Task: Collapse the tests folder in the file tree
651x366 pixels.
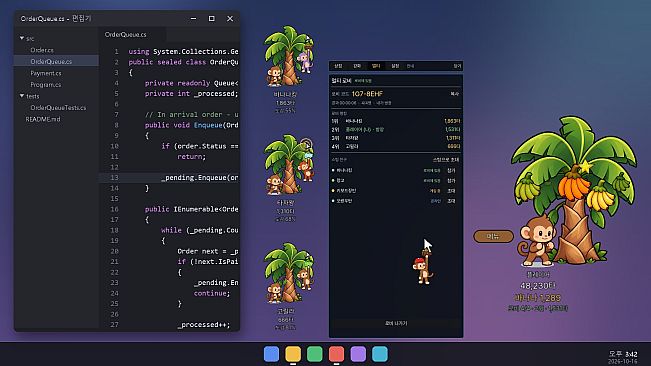Action: tap(22, 96)
